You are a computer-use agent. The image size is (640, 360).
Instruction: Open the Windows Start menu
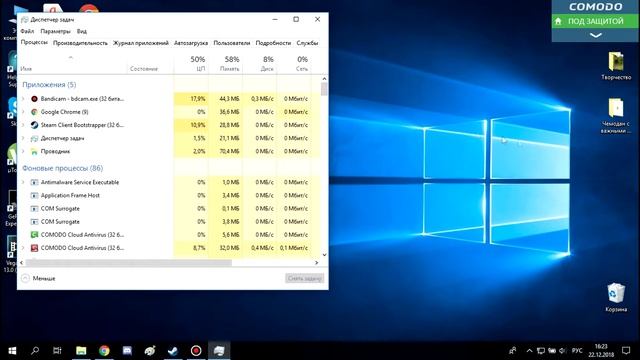(x=12, y=351)
